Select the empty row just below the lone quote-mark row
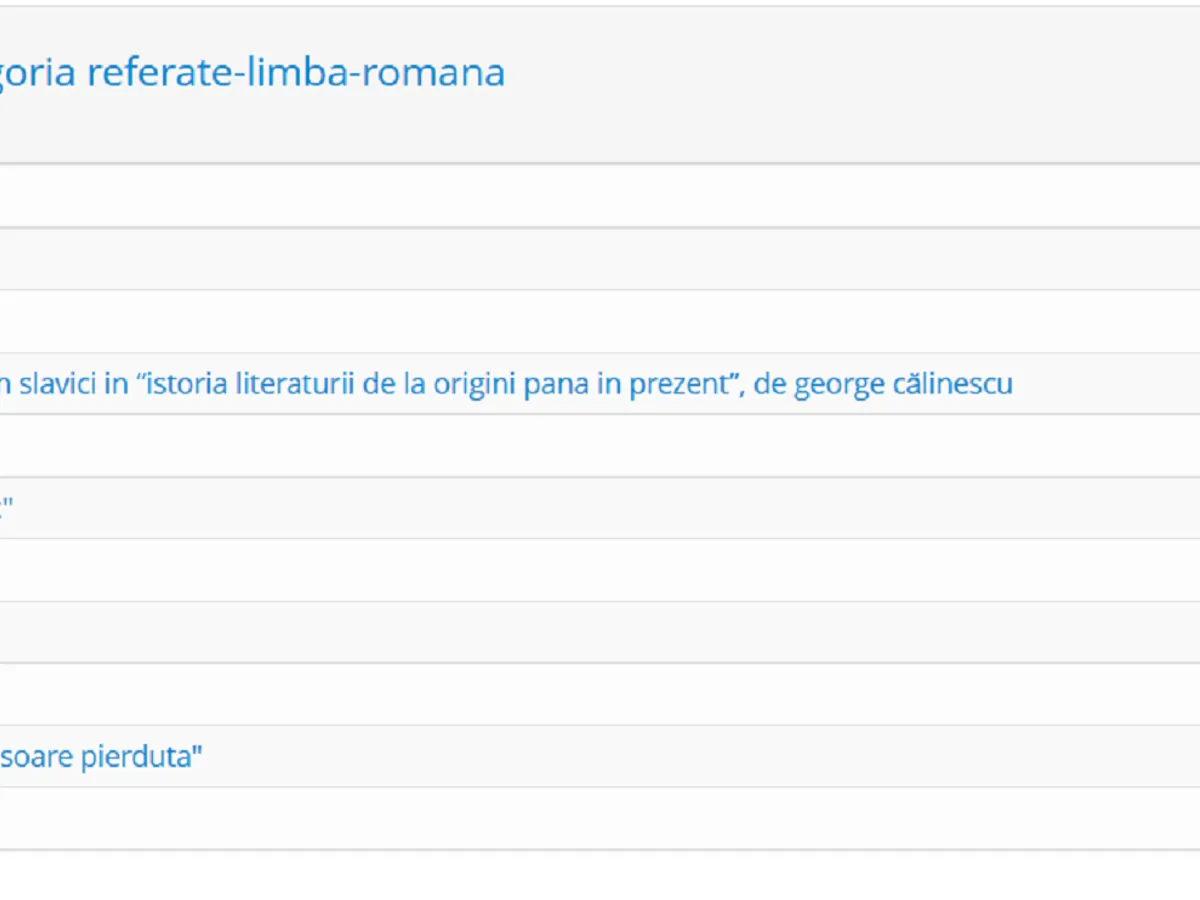The image size is (1200, 900). (x=600, y=570)
